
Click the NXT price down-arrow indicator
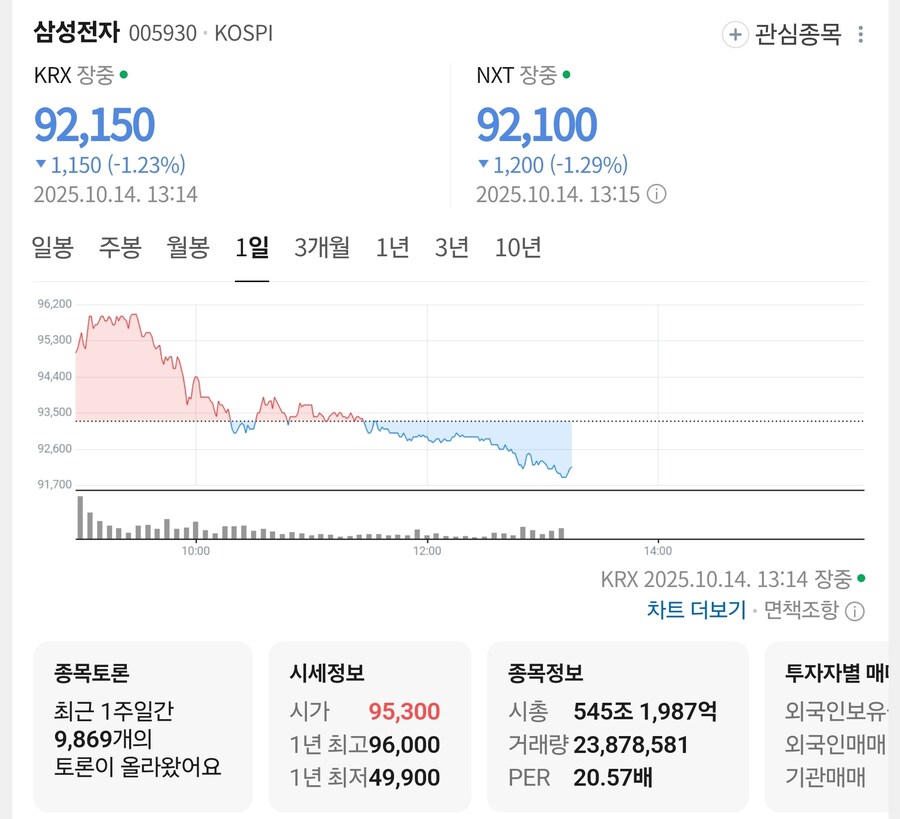coord(483,165)
